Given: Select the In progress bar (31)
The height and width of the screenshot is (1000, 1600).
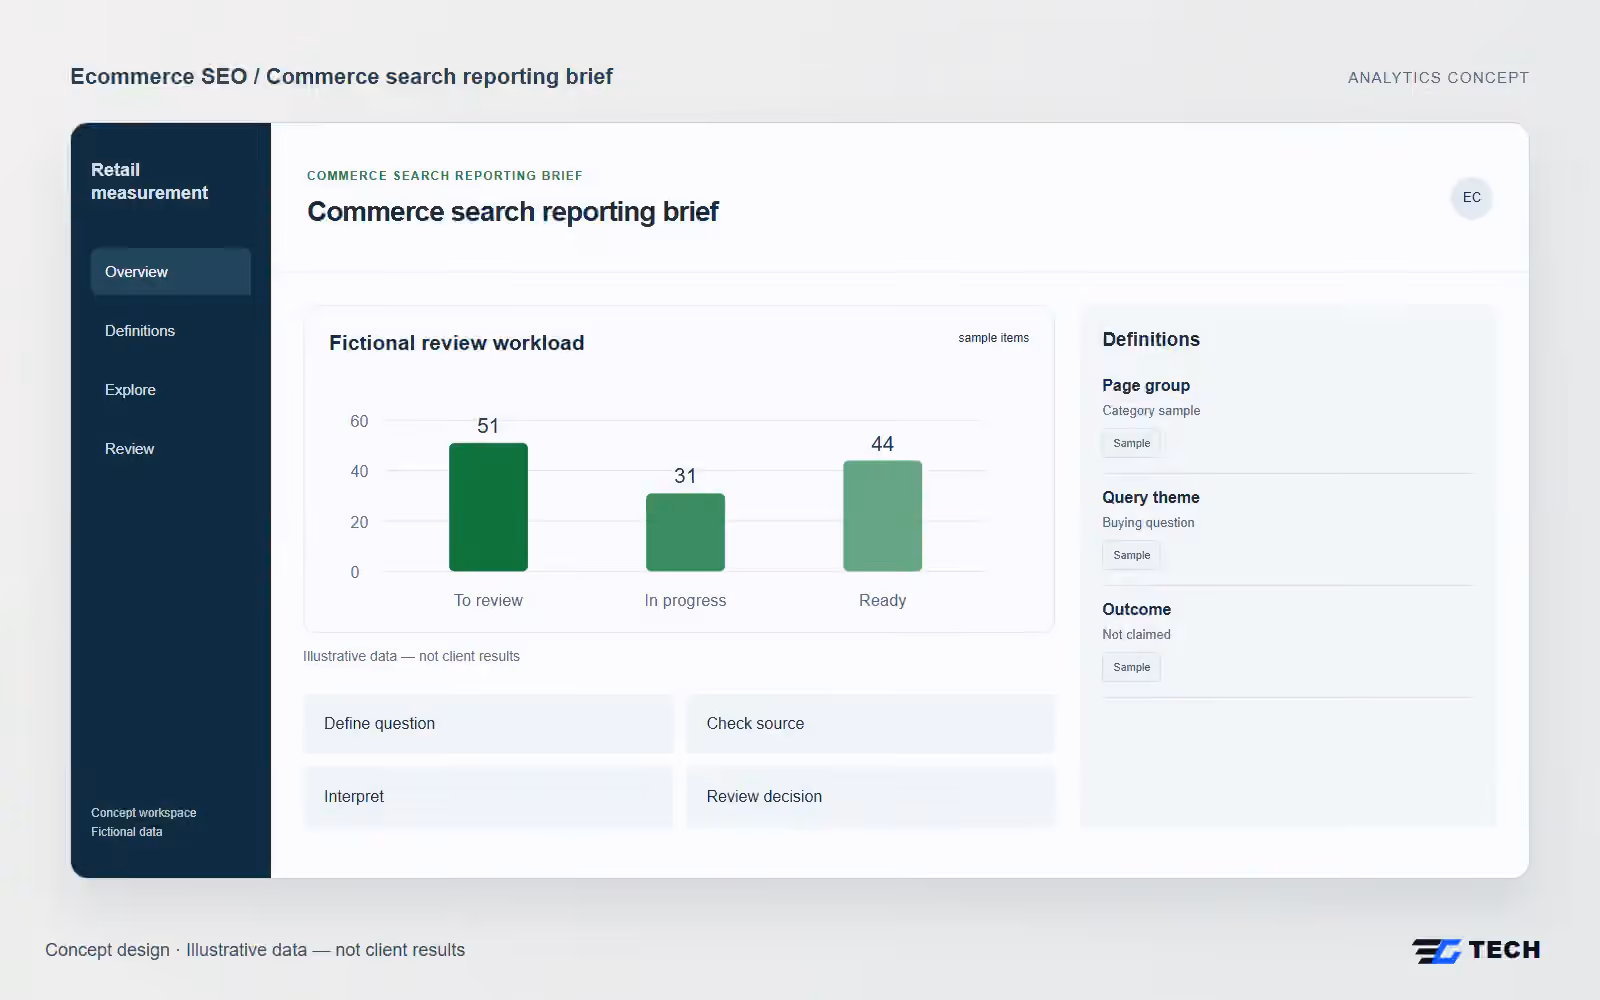Looking at the screenshot, I should (x=685, y=532).
